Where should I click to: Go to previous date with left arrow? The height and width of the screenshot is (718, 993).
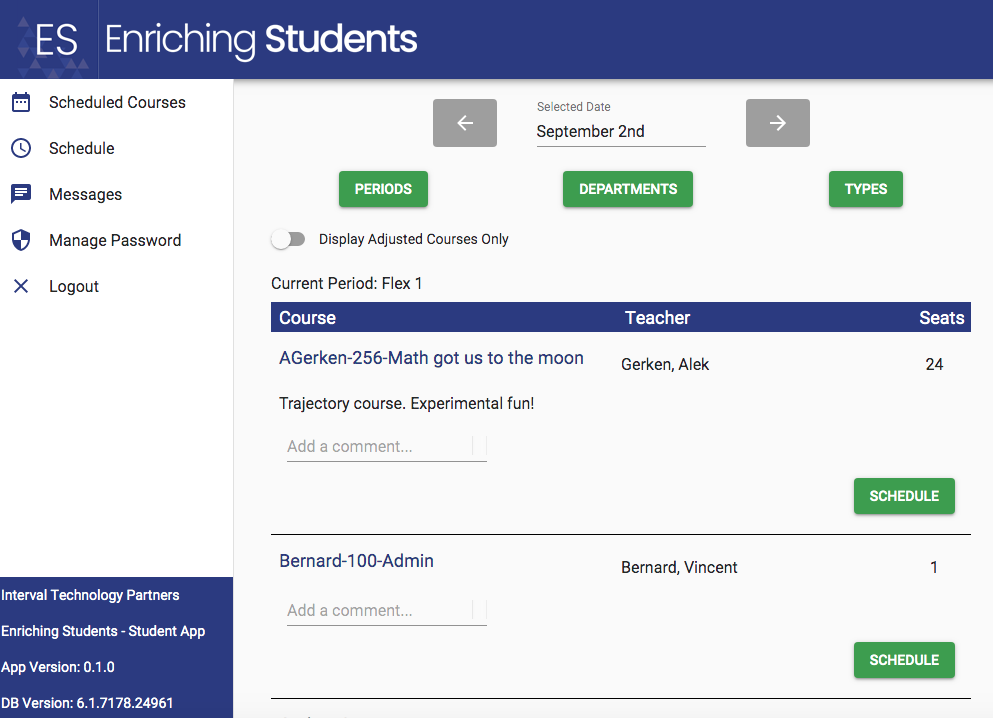point(464,123)
